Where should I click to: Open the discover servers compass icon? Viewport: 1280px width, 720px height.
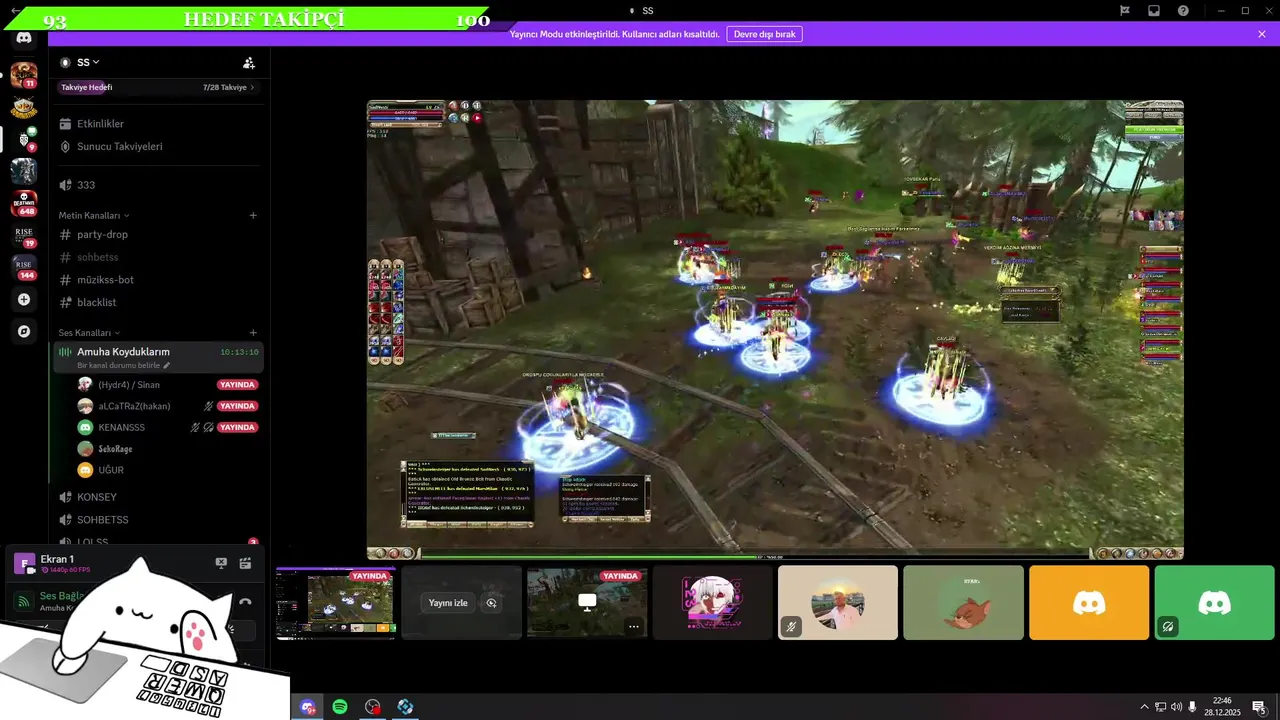24,331
